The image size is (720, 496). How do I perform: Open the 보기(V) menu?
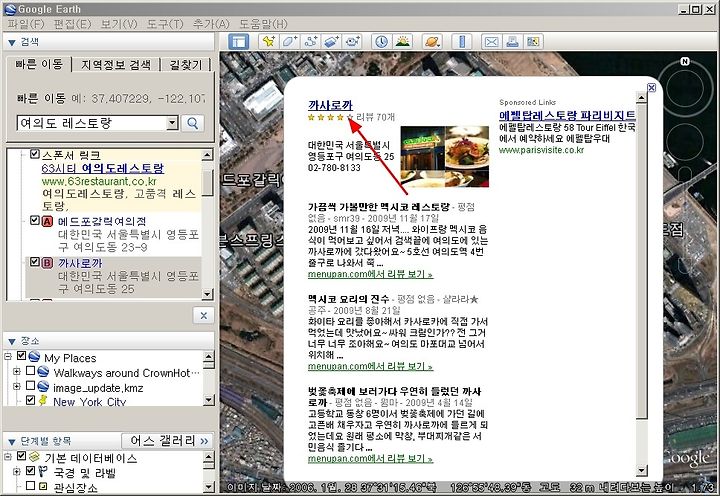[x=119, y=23]
